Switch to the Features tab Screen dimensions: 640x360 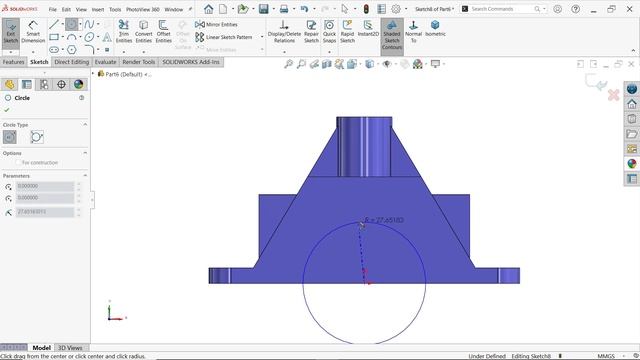click(13, 62)
